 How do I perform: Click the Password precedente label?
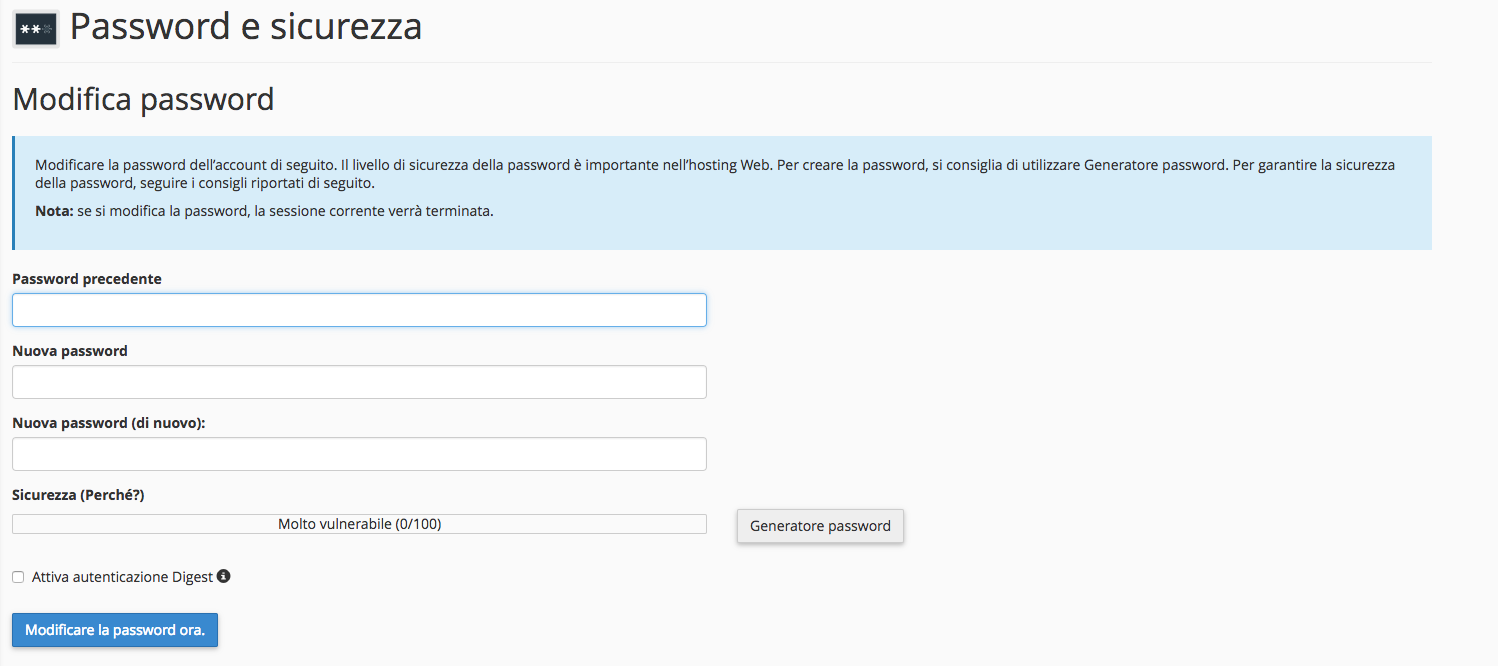[x=87, y=279]
